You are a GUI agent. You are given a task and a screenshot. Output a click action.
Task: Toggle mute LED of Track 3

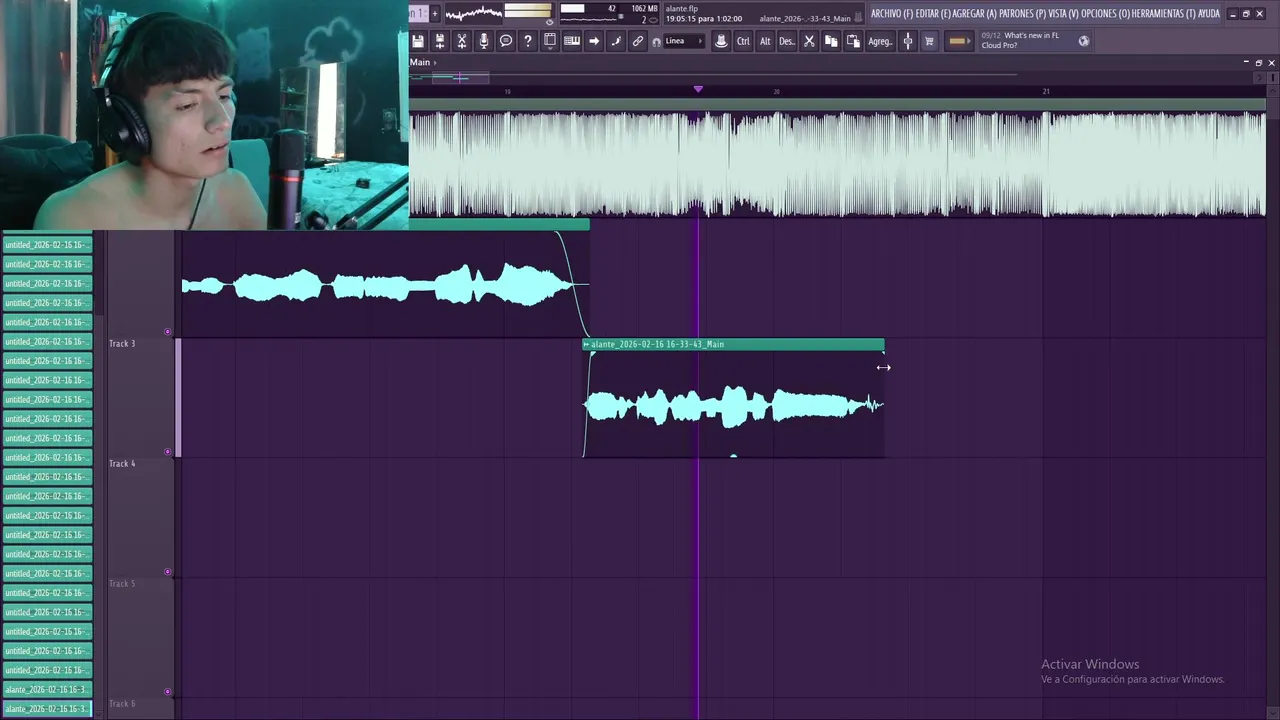click(x=167, y=452)
